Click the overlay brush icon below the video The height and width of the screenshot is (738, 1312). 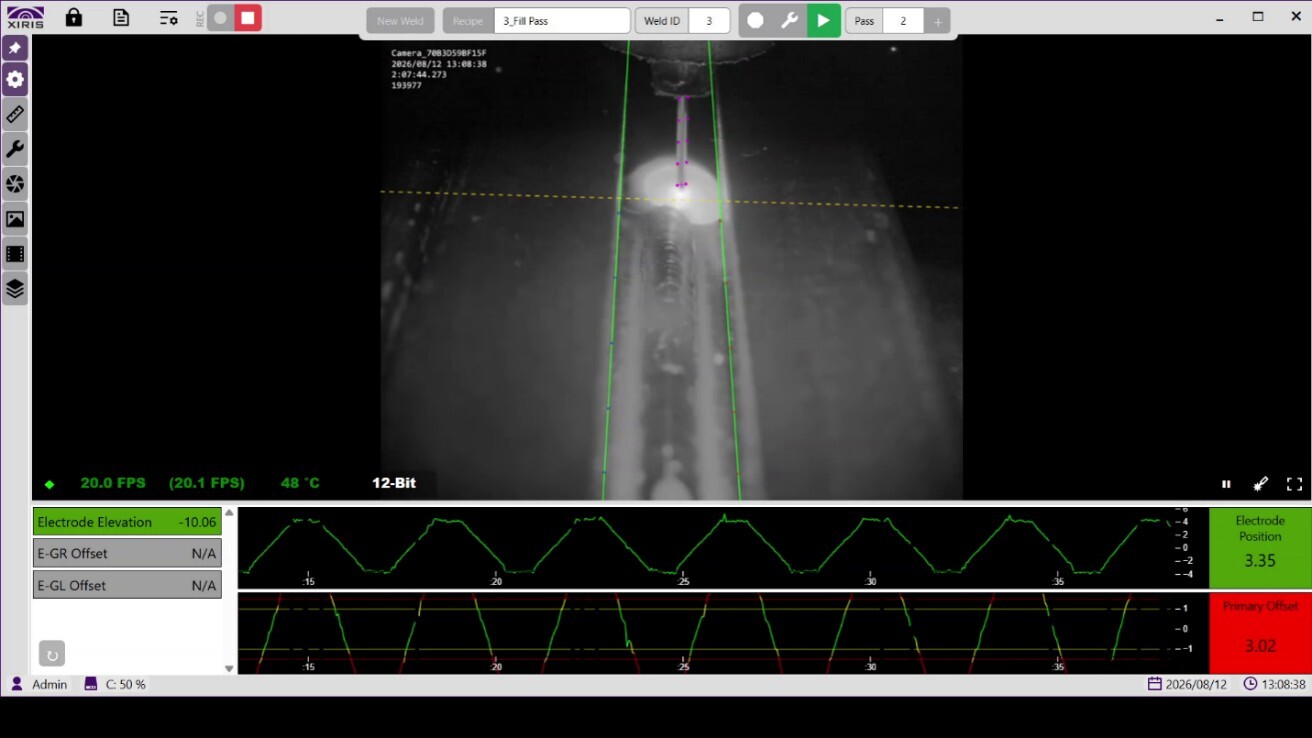click(1260, 484)
